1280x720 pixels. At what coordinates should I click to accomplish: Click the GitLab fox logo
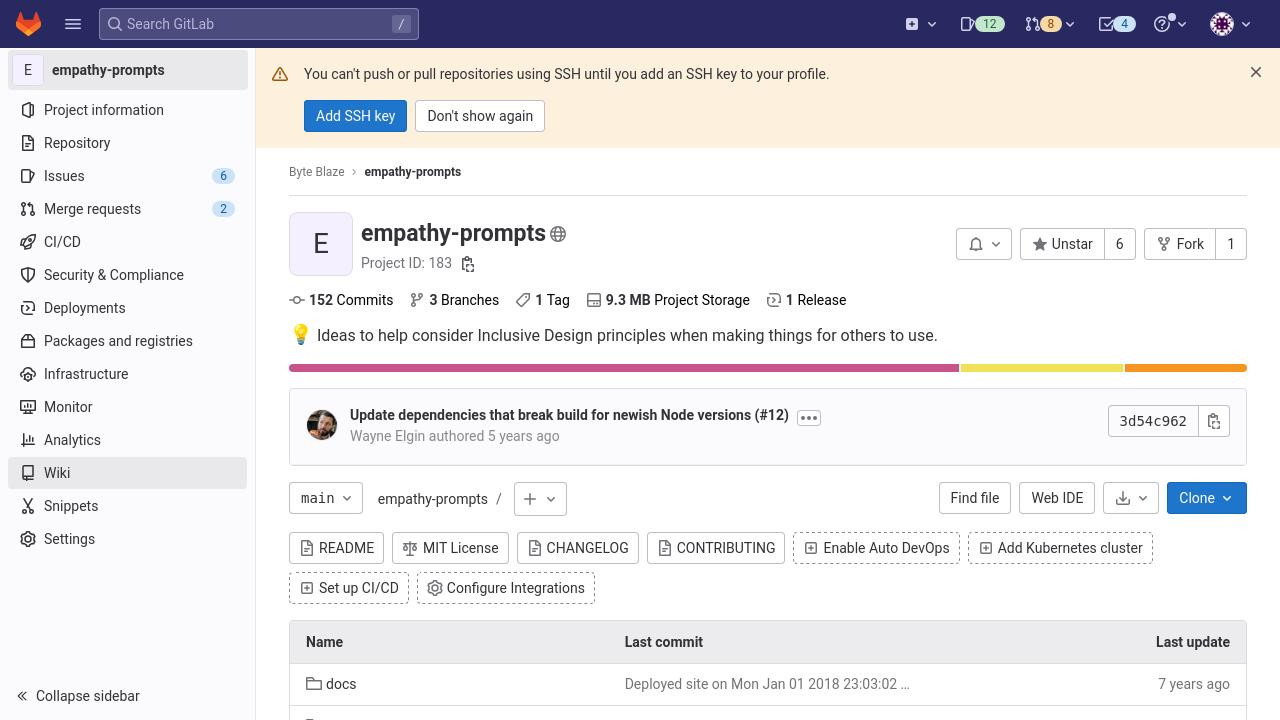coord(28,24)
